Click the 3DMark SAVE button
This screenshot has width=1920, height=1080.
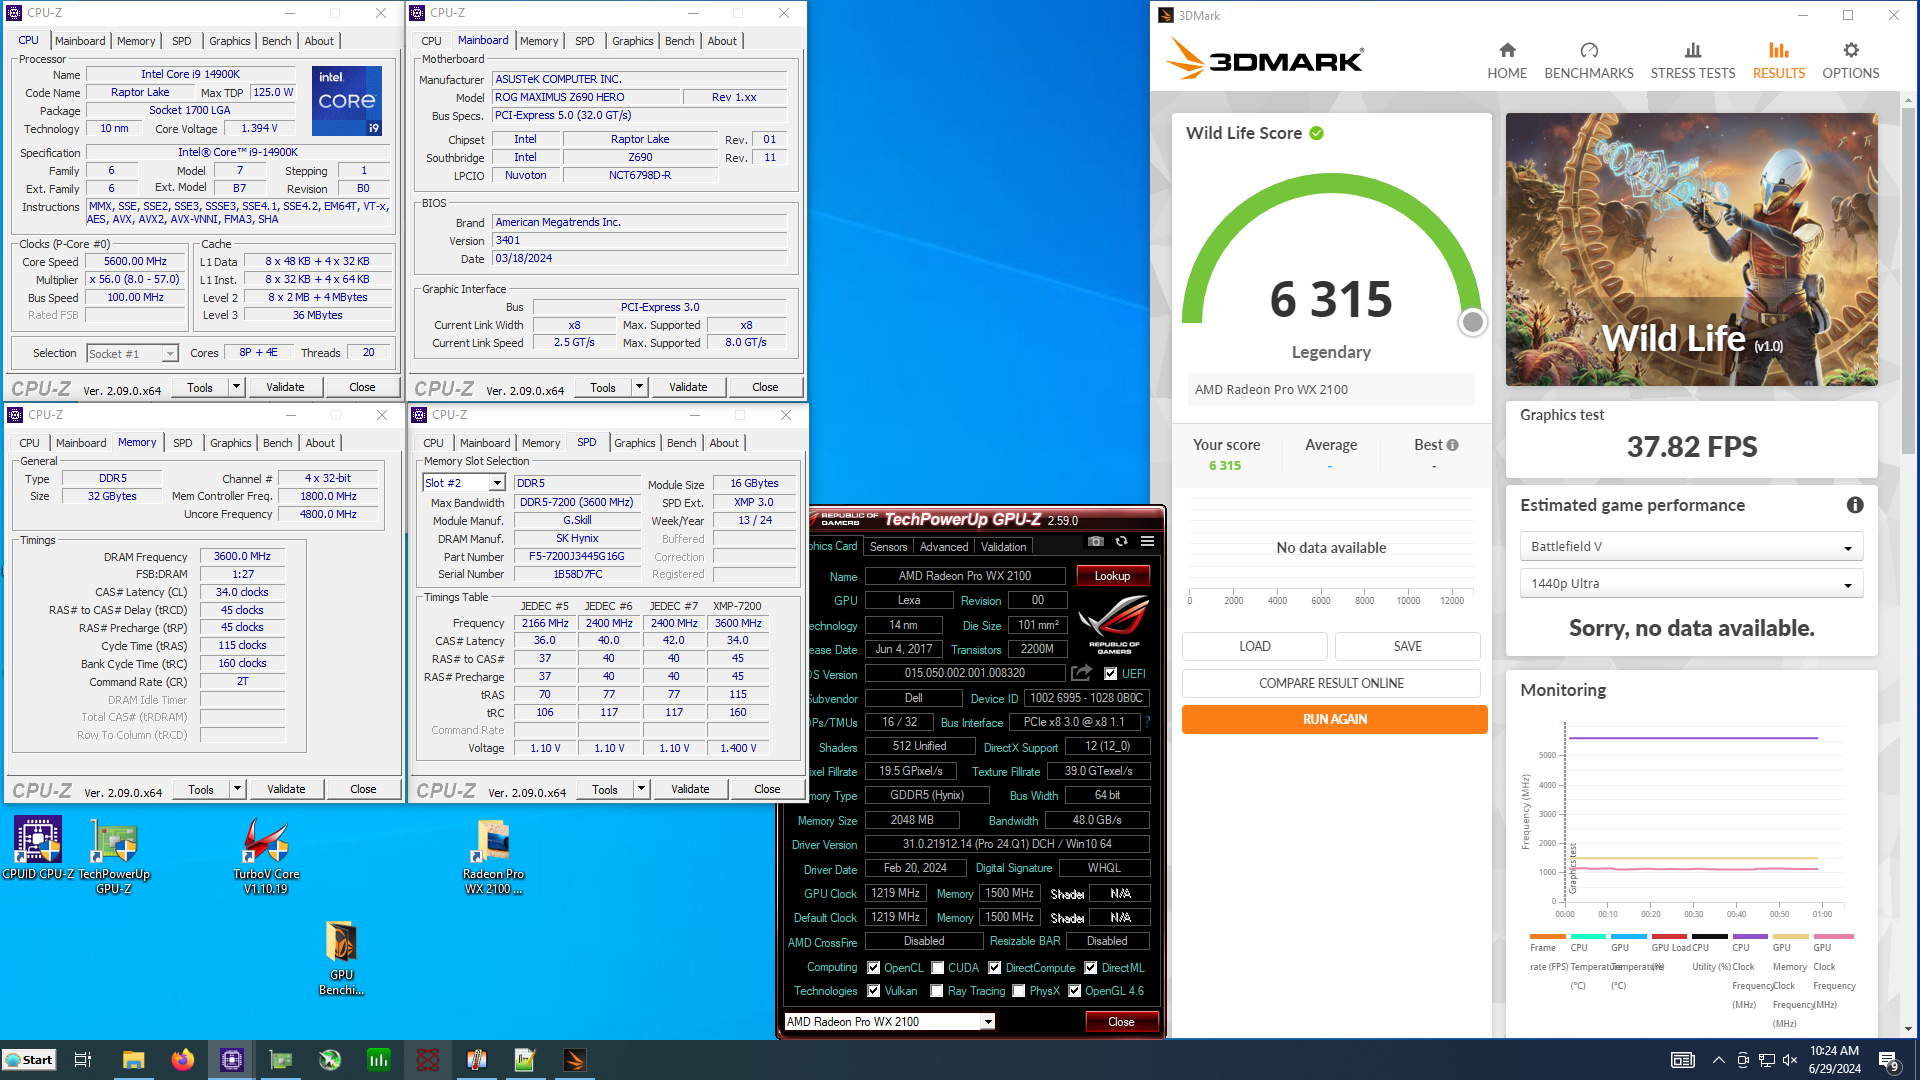(x=1407, y=646)
